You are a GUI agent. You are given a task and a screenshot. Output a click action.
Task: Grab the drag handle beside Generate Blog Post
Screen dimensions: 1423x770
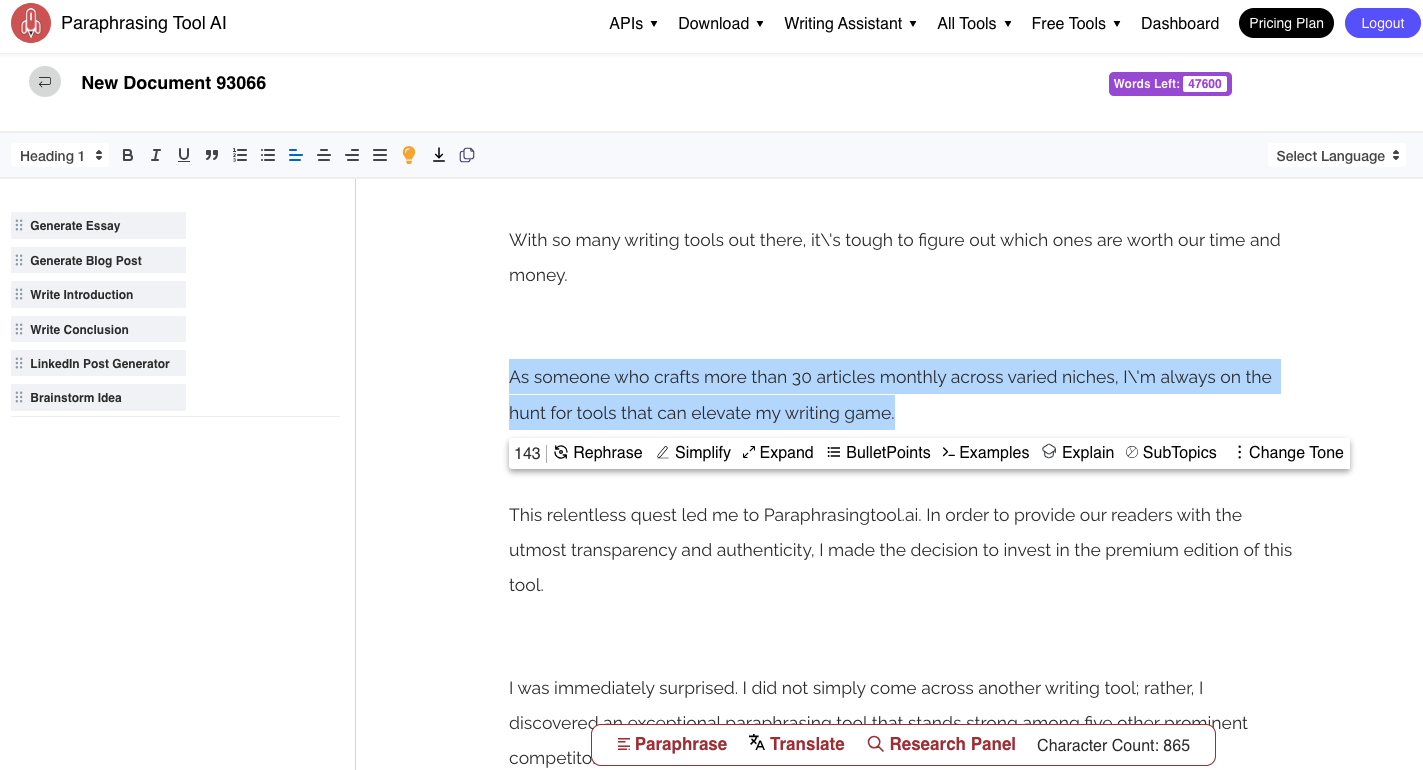click(x=19, y=260)
